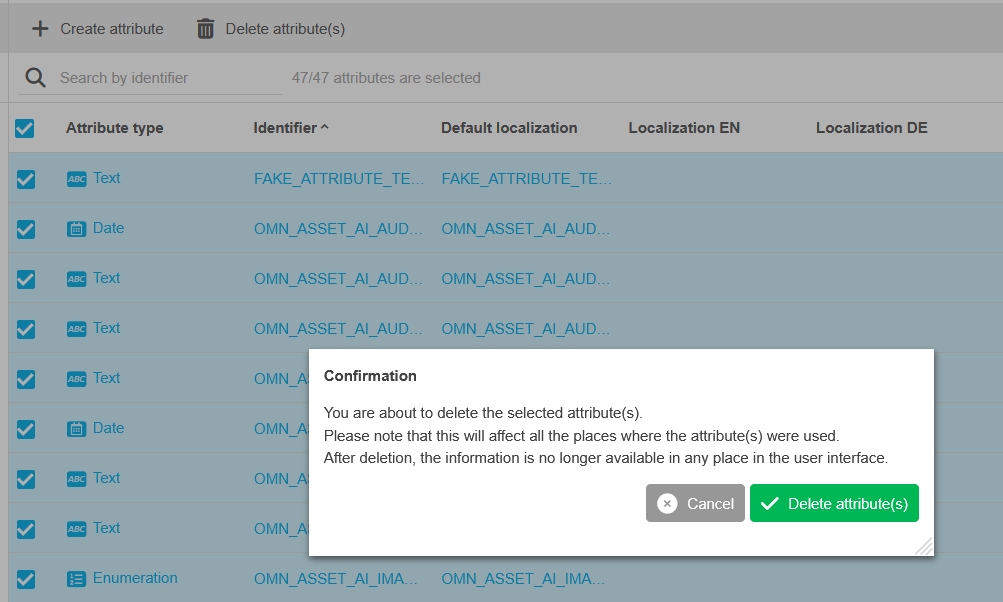1003x602 pixels.
Task: Click the Date calendar icon in second row
Action: click(76, 229)
